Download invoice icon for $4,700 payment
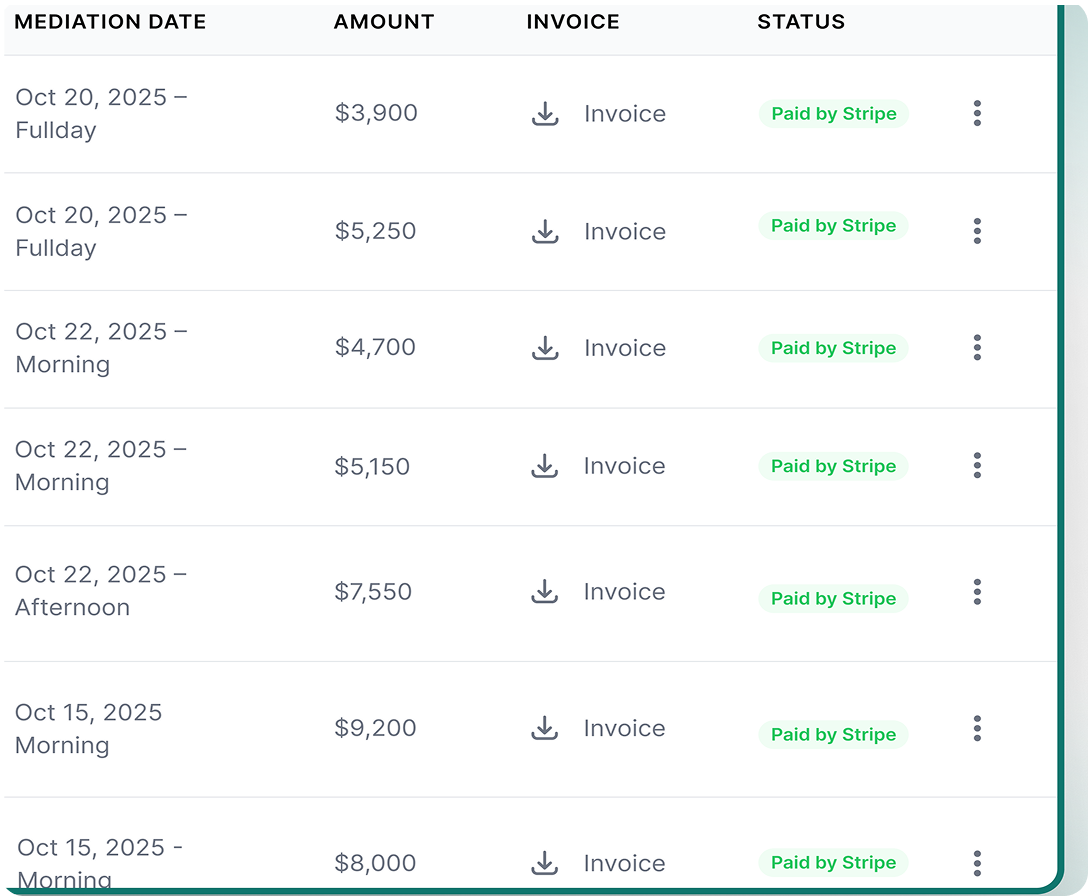 click(x=545, y=348)
